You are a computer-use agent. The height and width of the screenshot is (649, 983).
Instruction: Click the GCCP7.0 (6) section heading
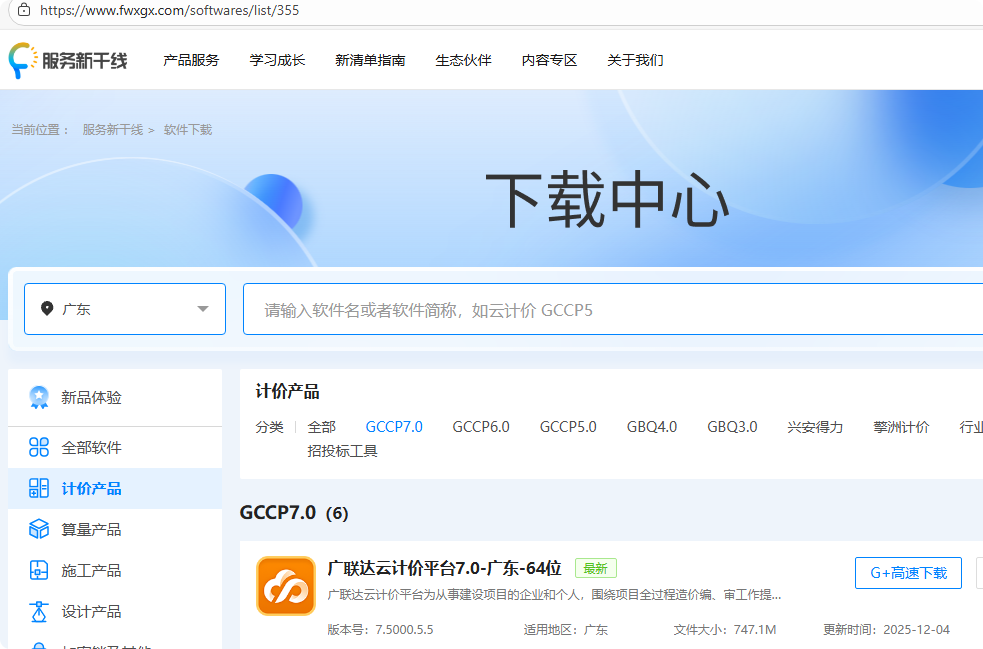(x=294, y=512)
